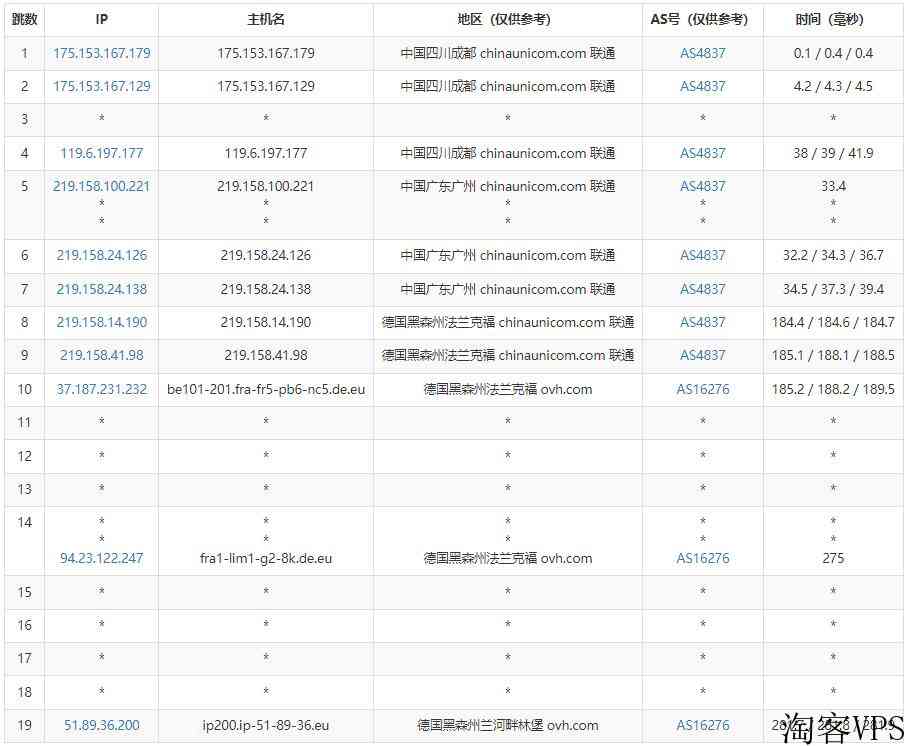The height and width of the screenshot is (746, 905).
Task: Follow the AS16276 link in hop 14 row
Action: 702,558
